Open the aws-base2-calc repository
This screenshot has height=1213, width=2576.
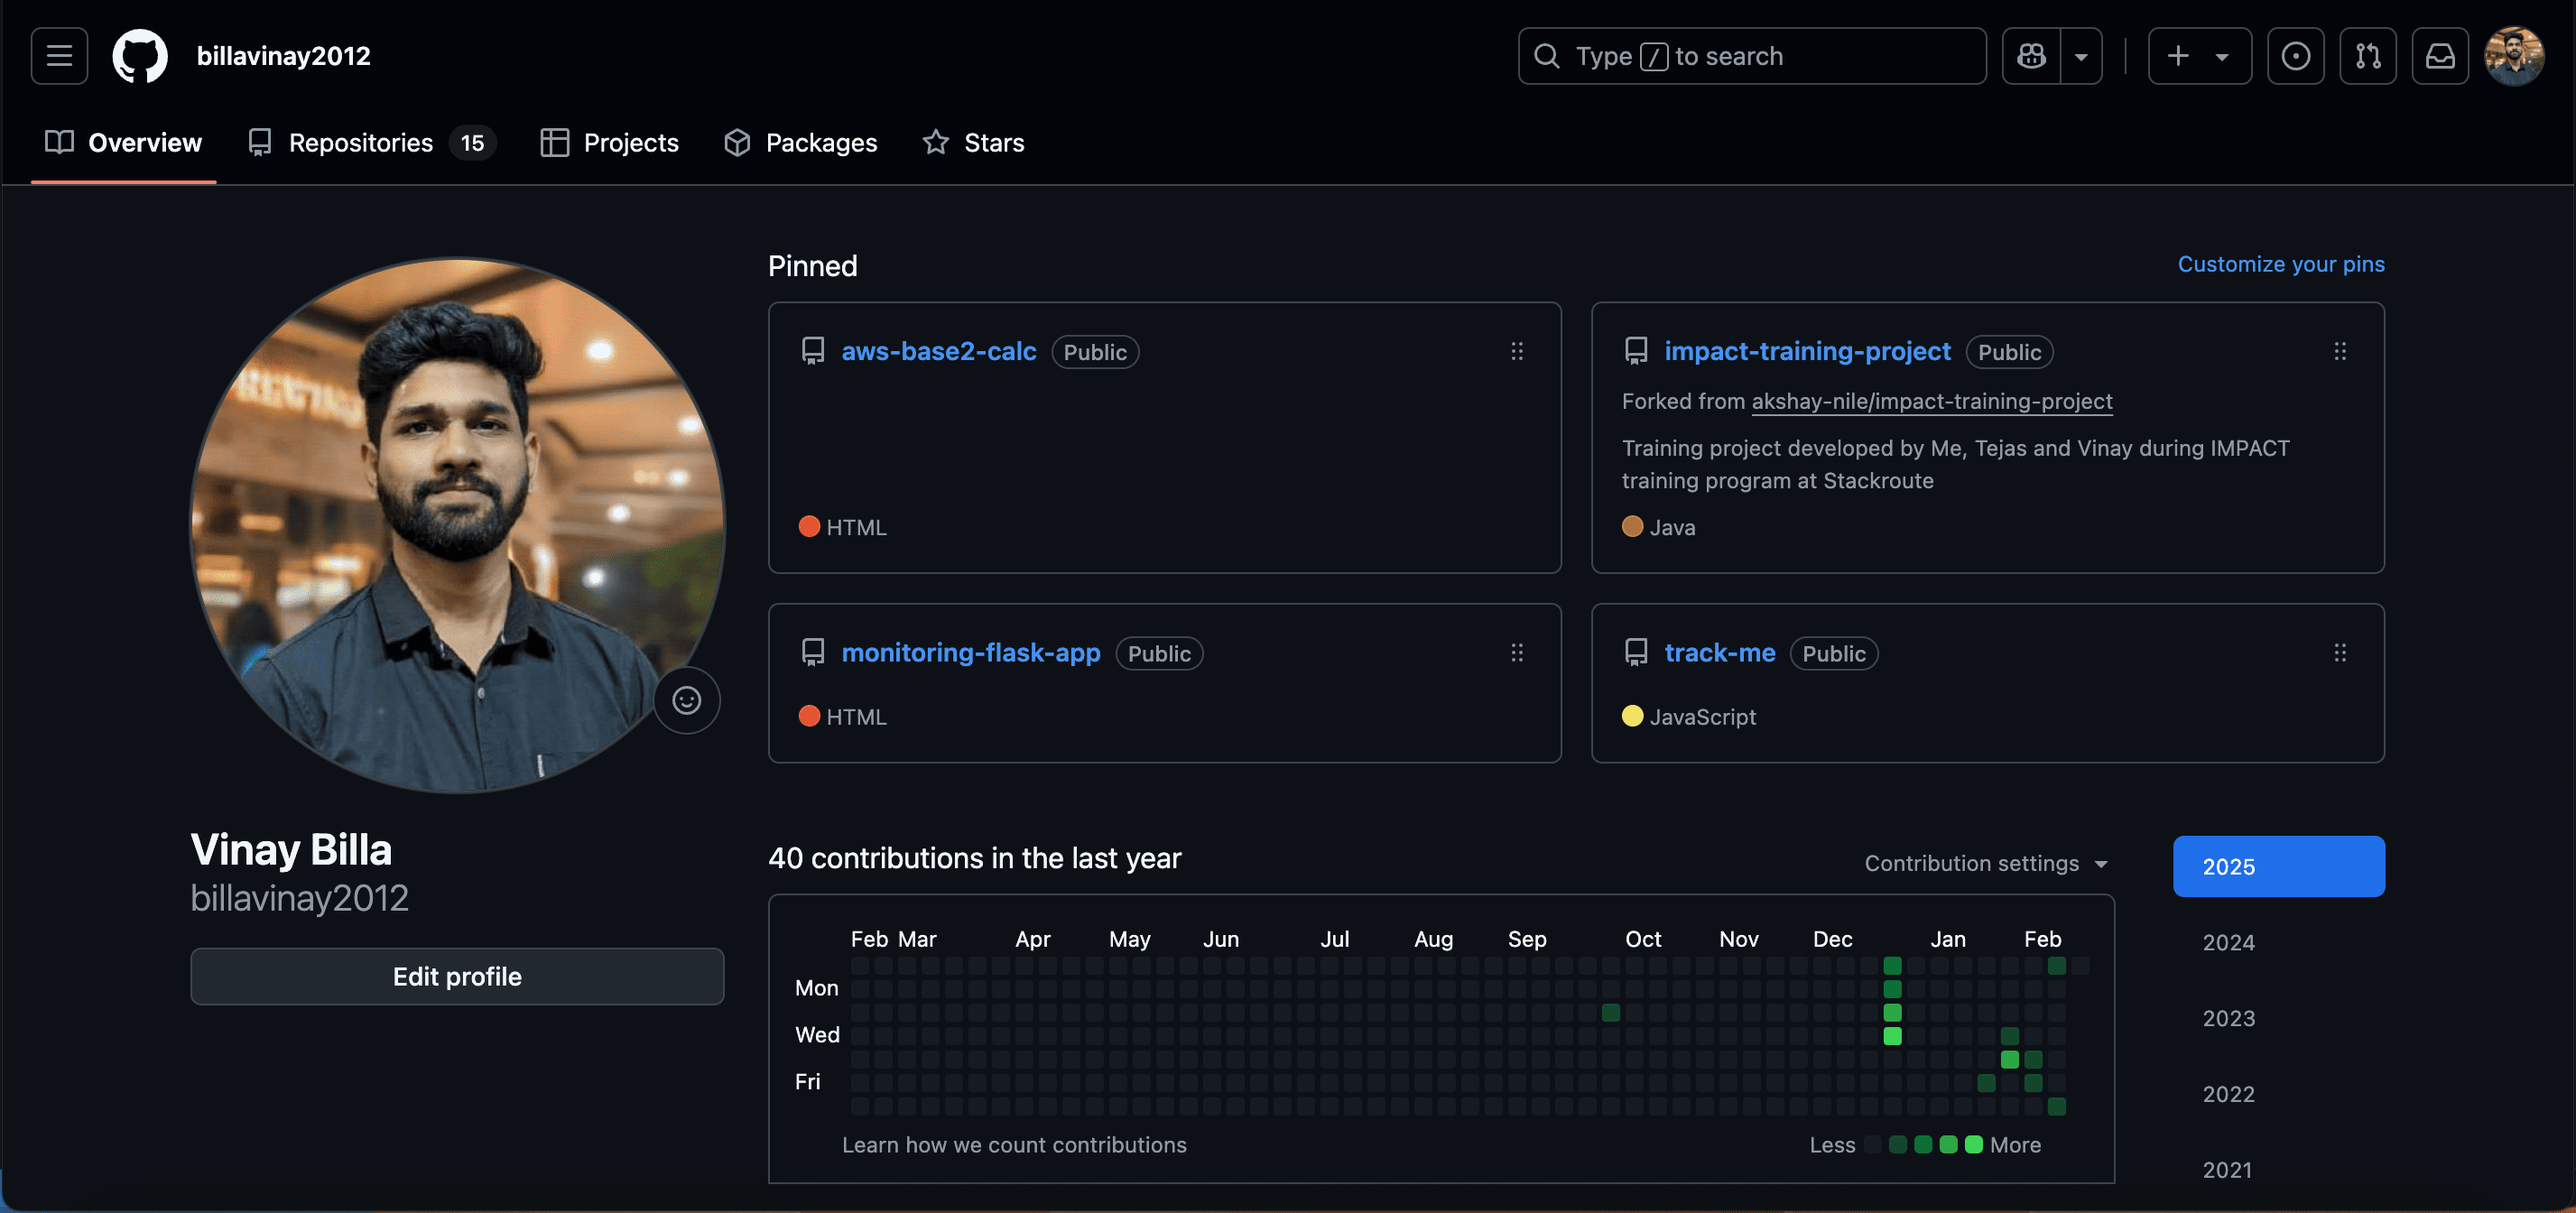coord(938,351)
